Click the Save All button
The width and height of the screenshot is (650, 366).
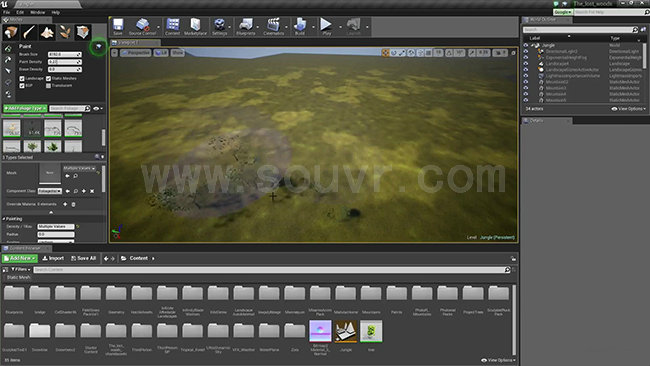point(84,258)
